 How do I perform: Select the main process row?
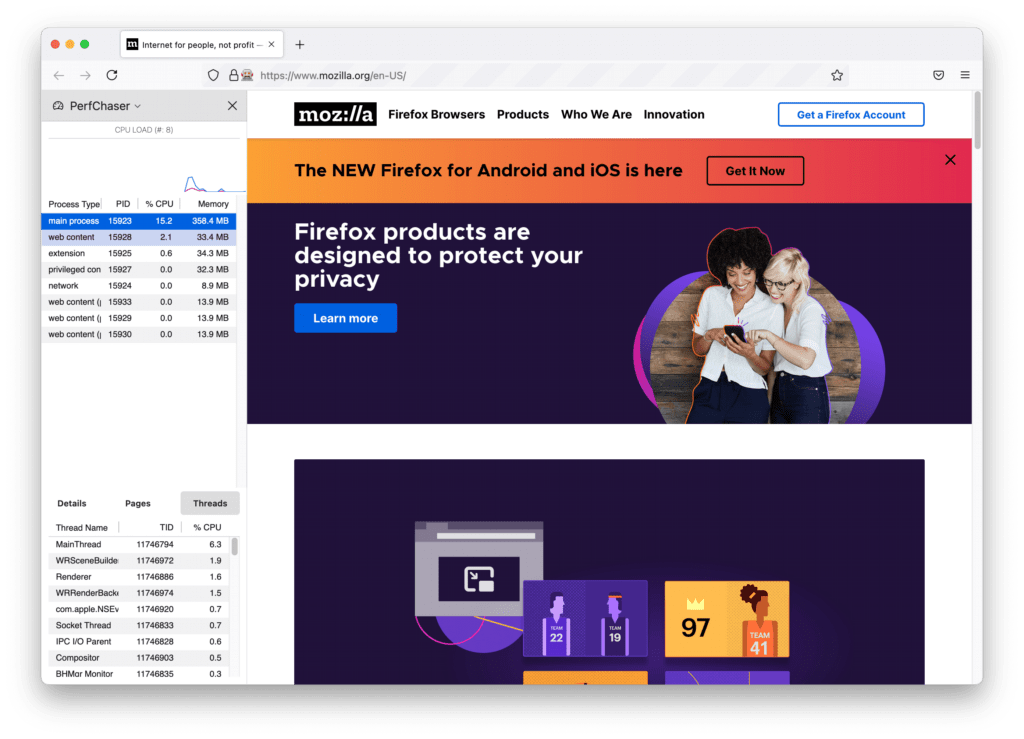(138, 221)
